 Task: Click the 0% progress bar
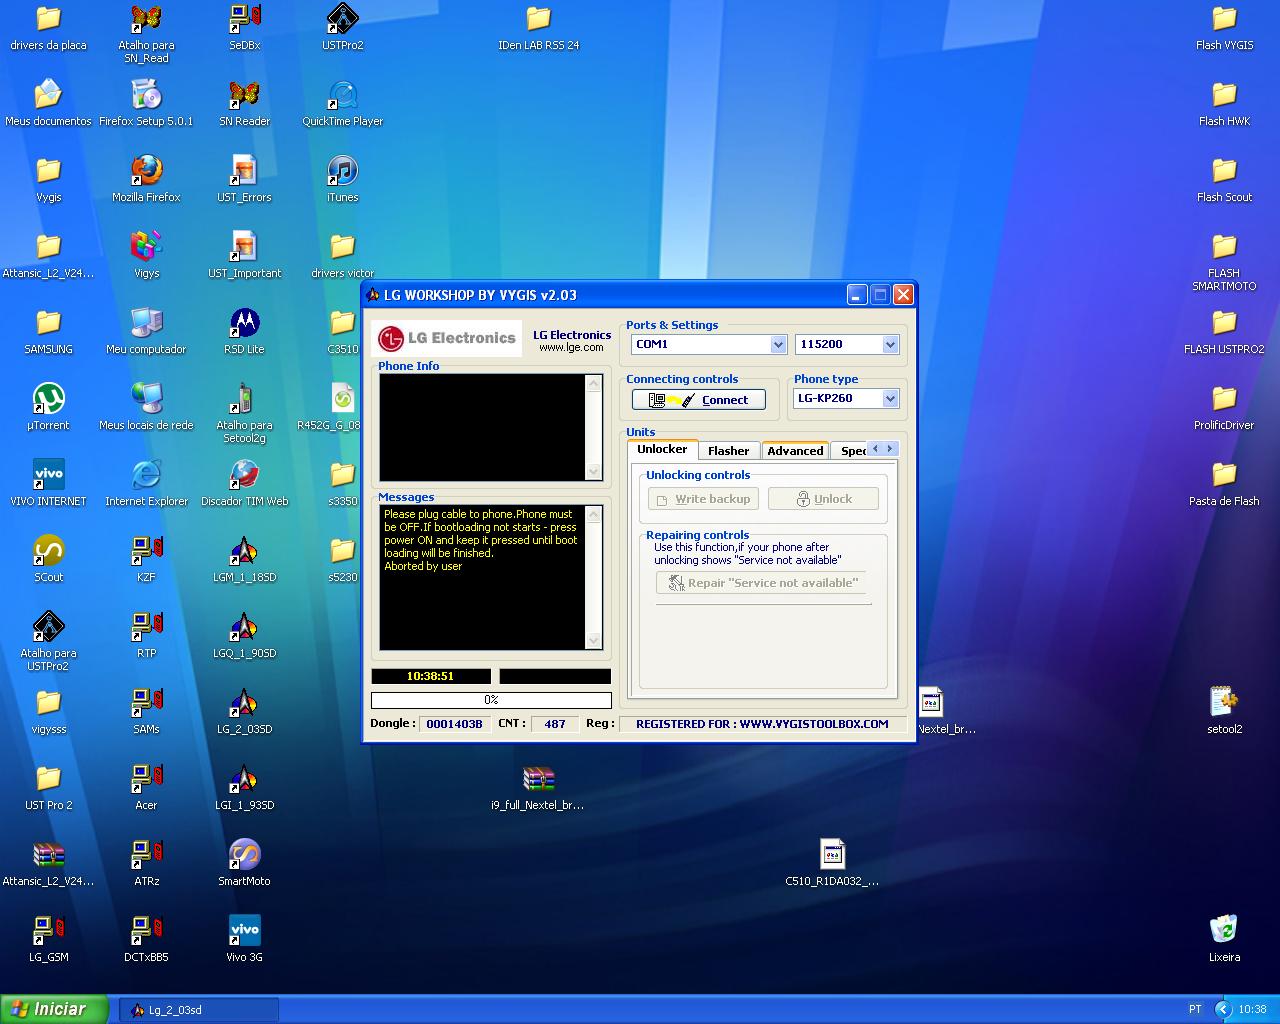(x=491, y=700)
